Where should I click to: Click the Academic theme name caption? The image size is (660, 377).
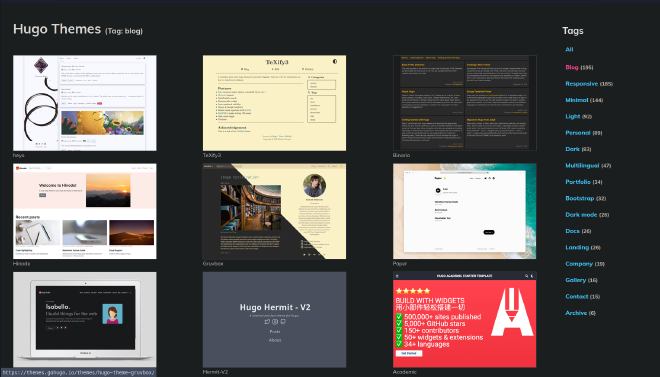[x=405, y=372]
